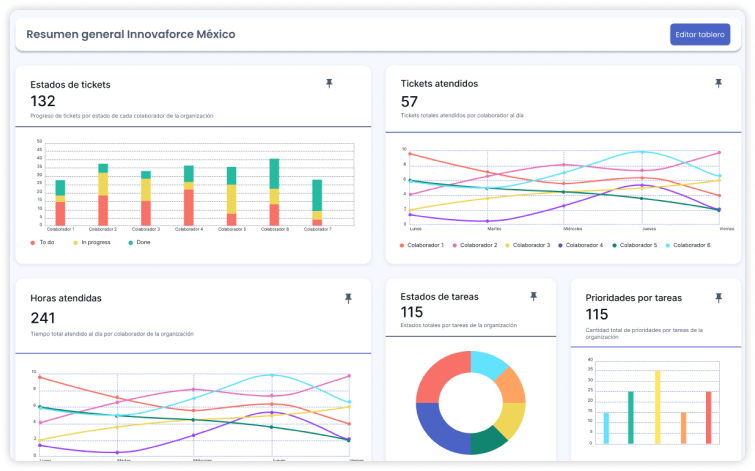Click the 'Progreso de tickets por estado' description

point(122,116)
